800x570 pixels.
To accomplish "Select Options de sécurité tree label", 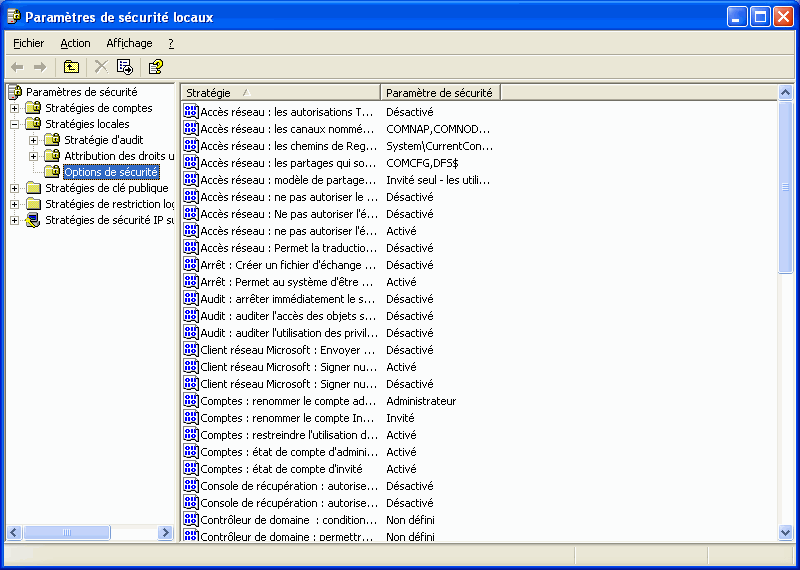I will coord(111,172).
